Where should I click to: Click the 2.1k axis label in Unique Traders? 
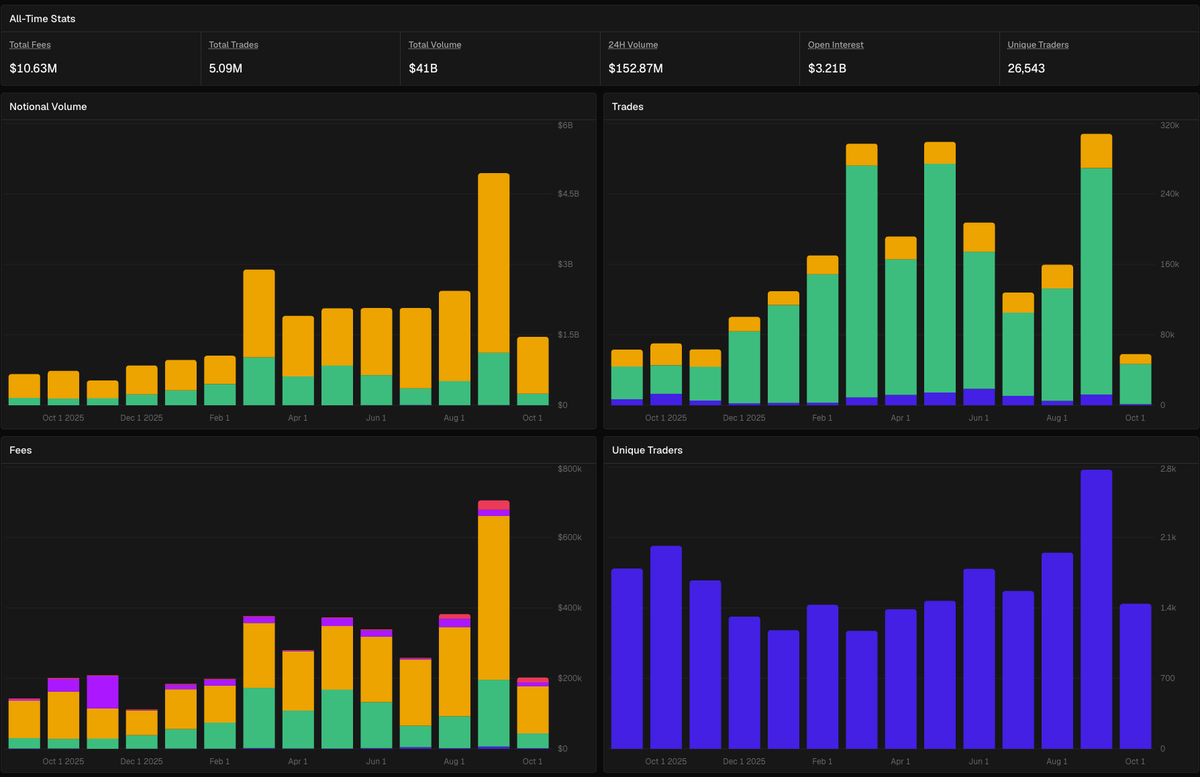click(1168, 538)
